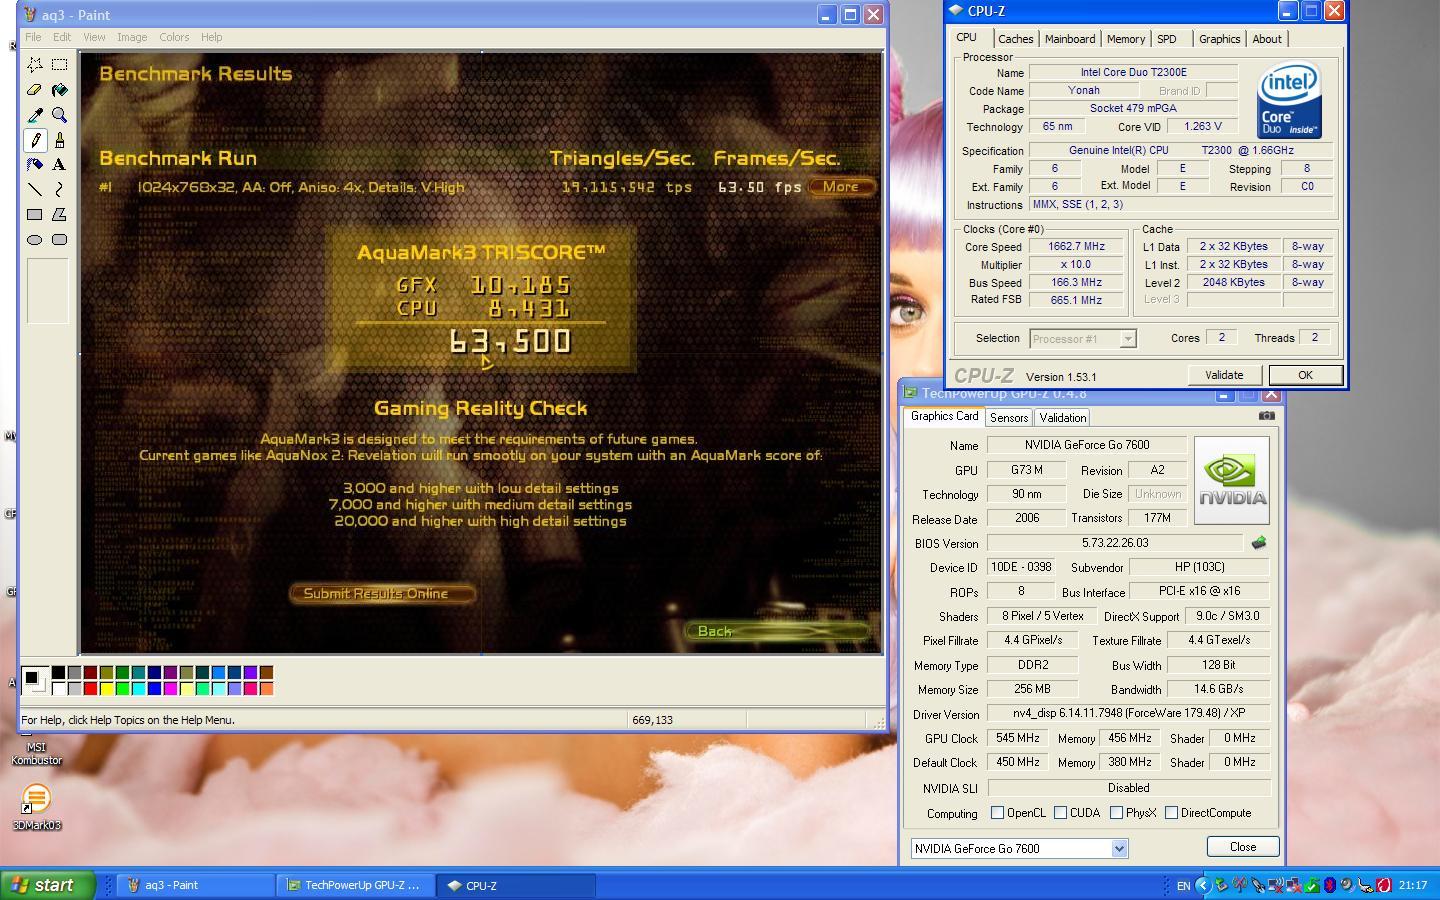Viewport: 1440px width, 900px height.
Task: Open the Validation tab in GPU-Z
Action: 1062,418
